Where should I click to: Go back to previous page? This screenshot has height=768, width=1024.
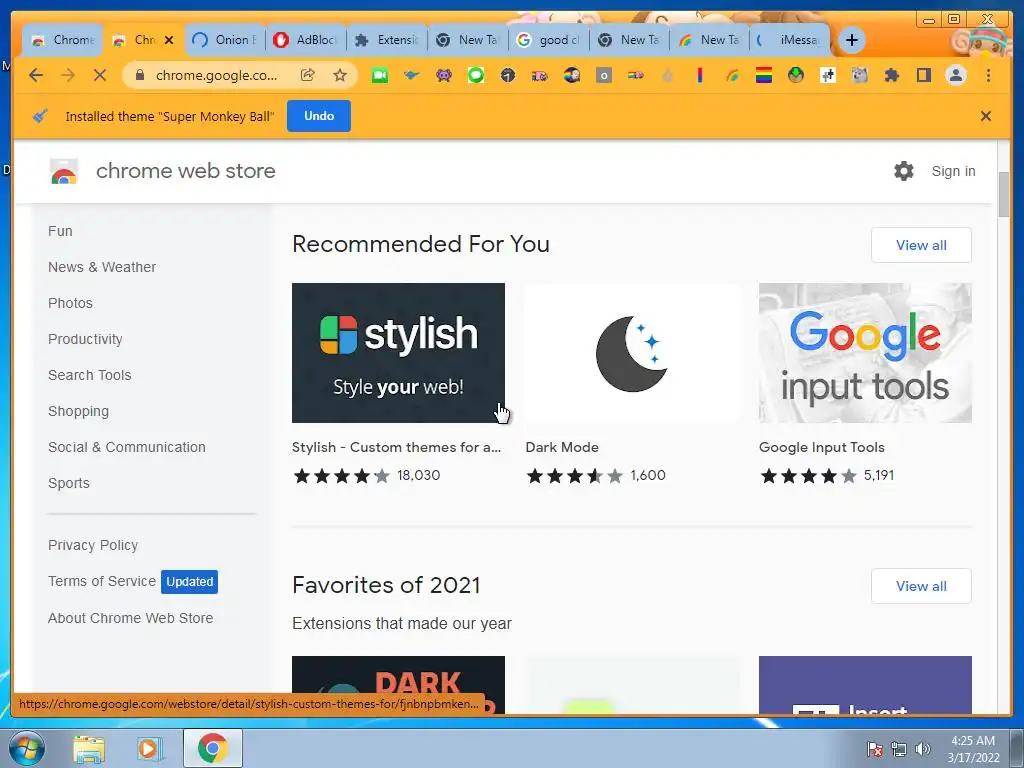36,76
